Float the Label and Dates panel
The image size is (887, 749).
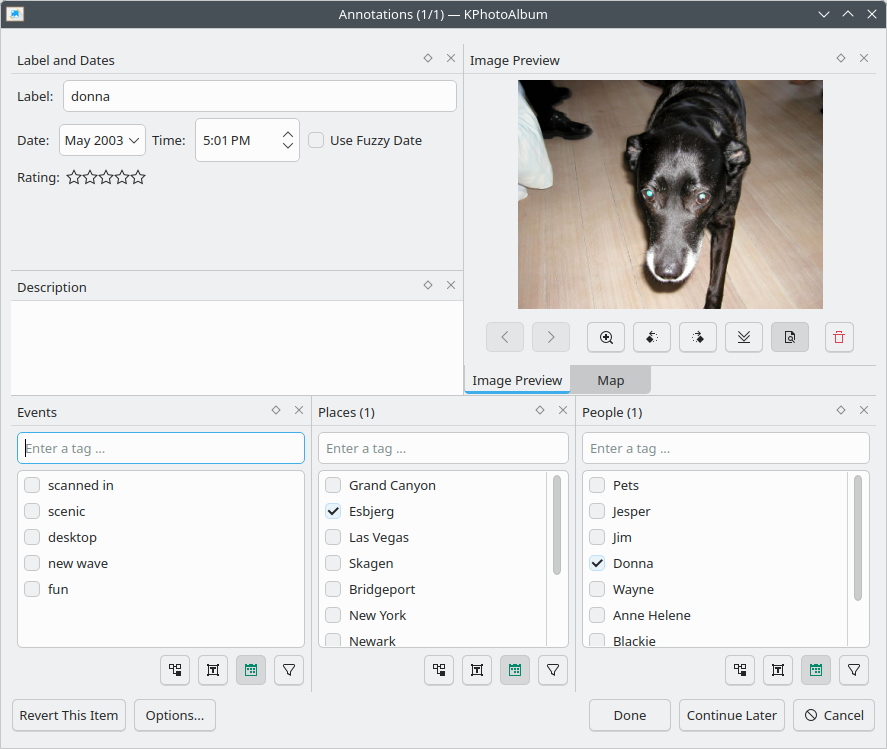428,58
